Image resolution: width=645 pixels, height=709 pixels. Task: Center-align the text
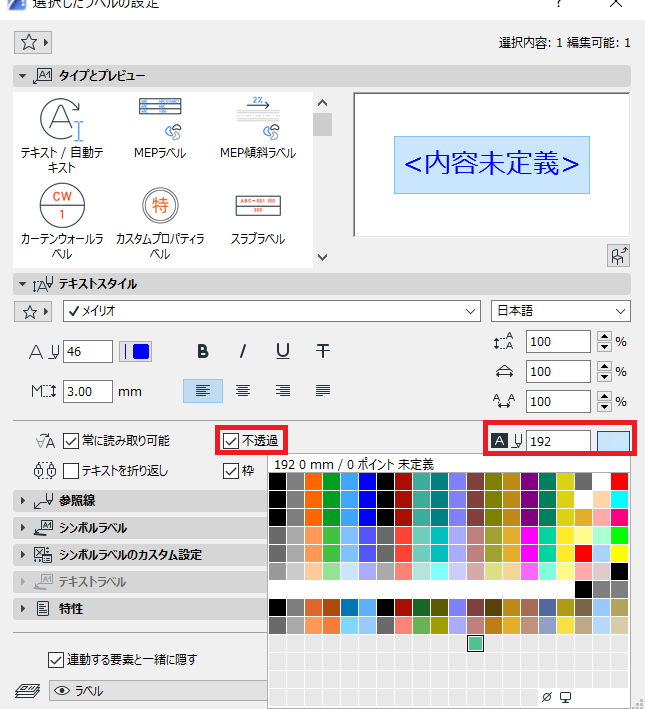(243, 391)
